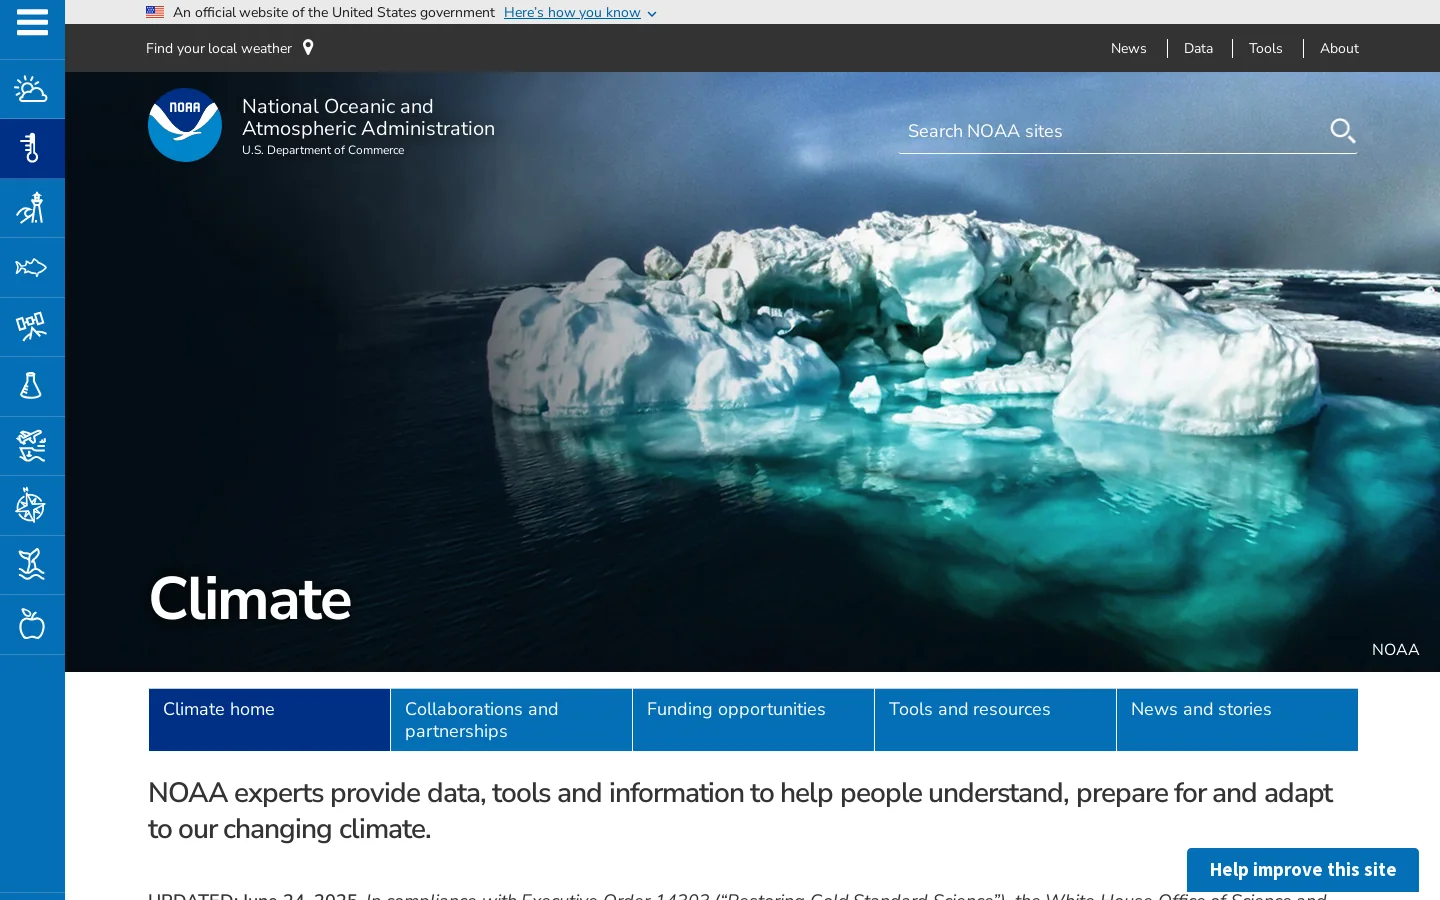Click the Tools link in top bar
This screenshot has height=900, width=1440.
[1265, 48]
